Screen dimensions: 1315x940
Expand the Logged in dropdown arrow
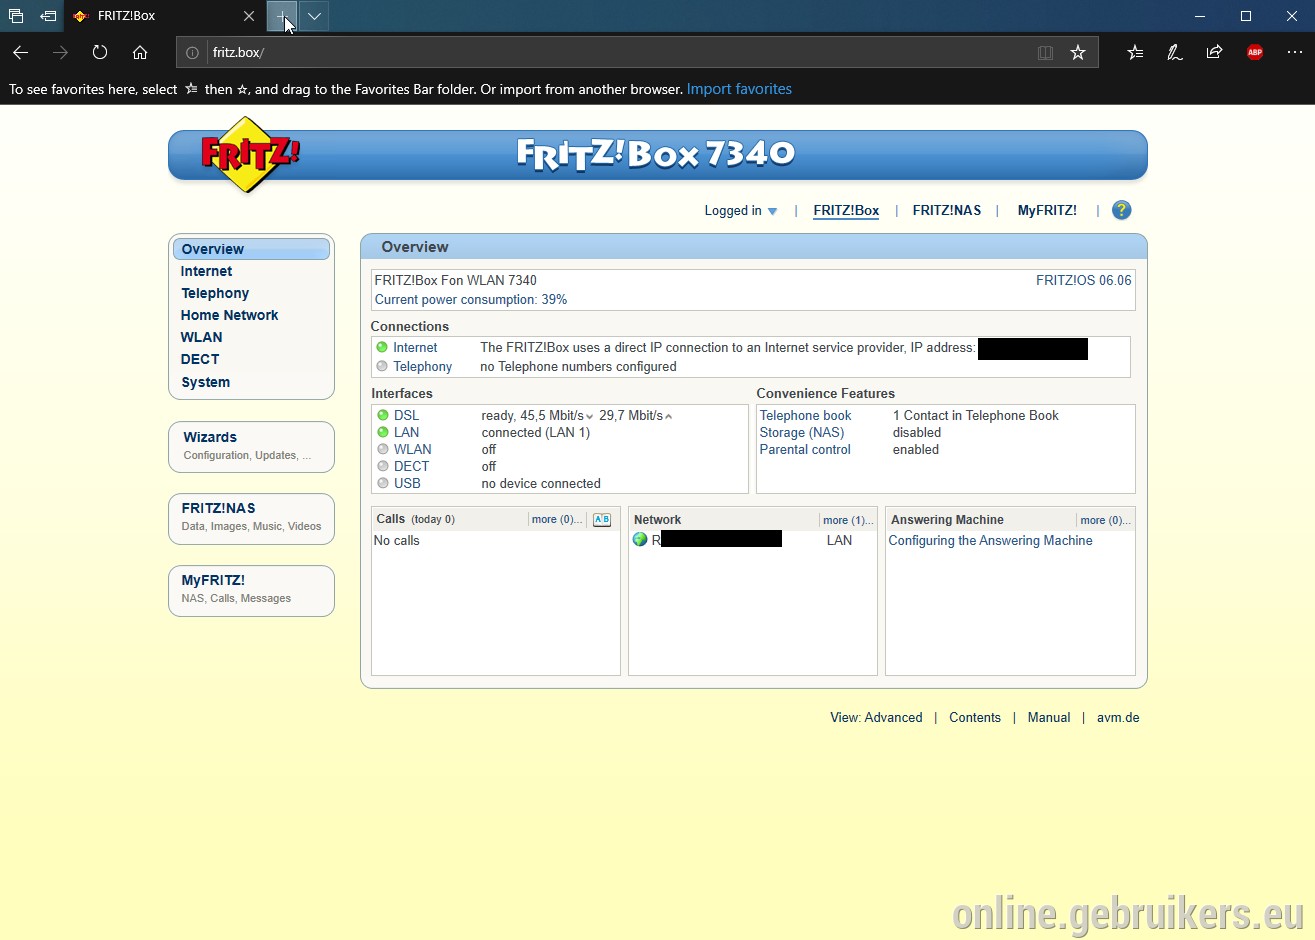tap(772, 211)
